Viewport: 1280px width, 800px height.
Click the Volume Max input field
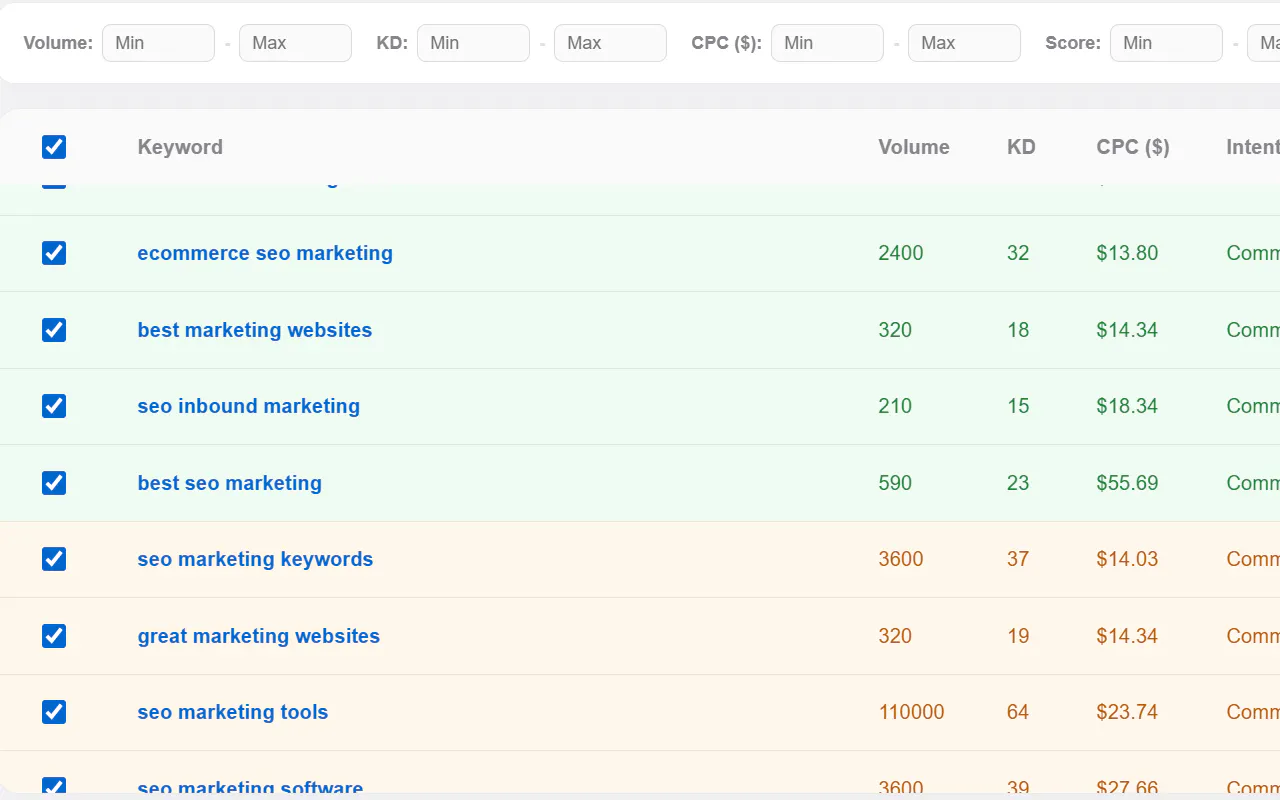pyautogui.click(x=295, y=43)
